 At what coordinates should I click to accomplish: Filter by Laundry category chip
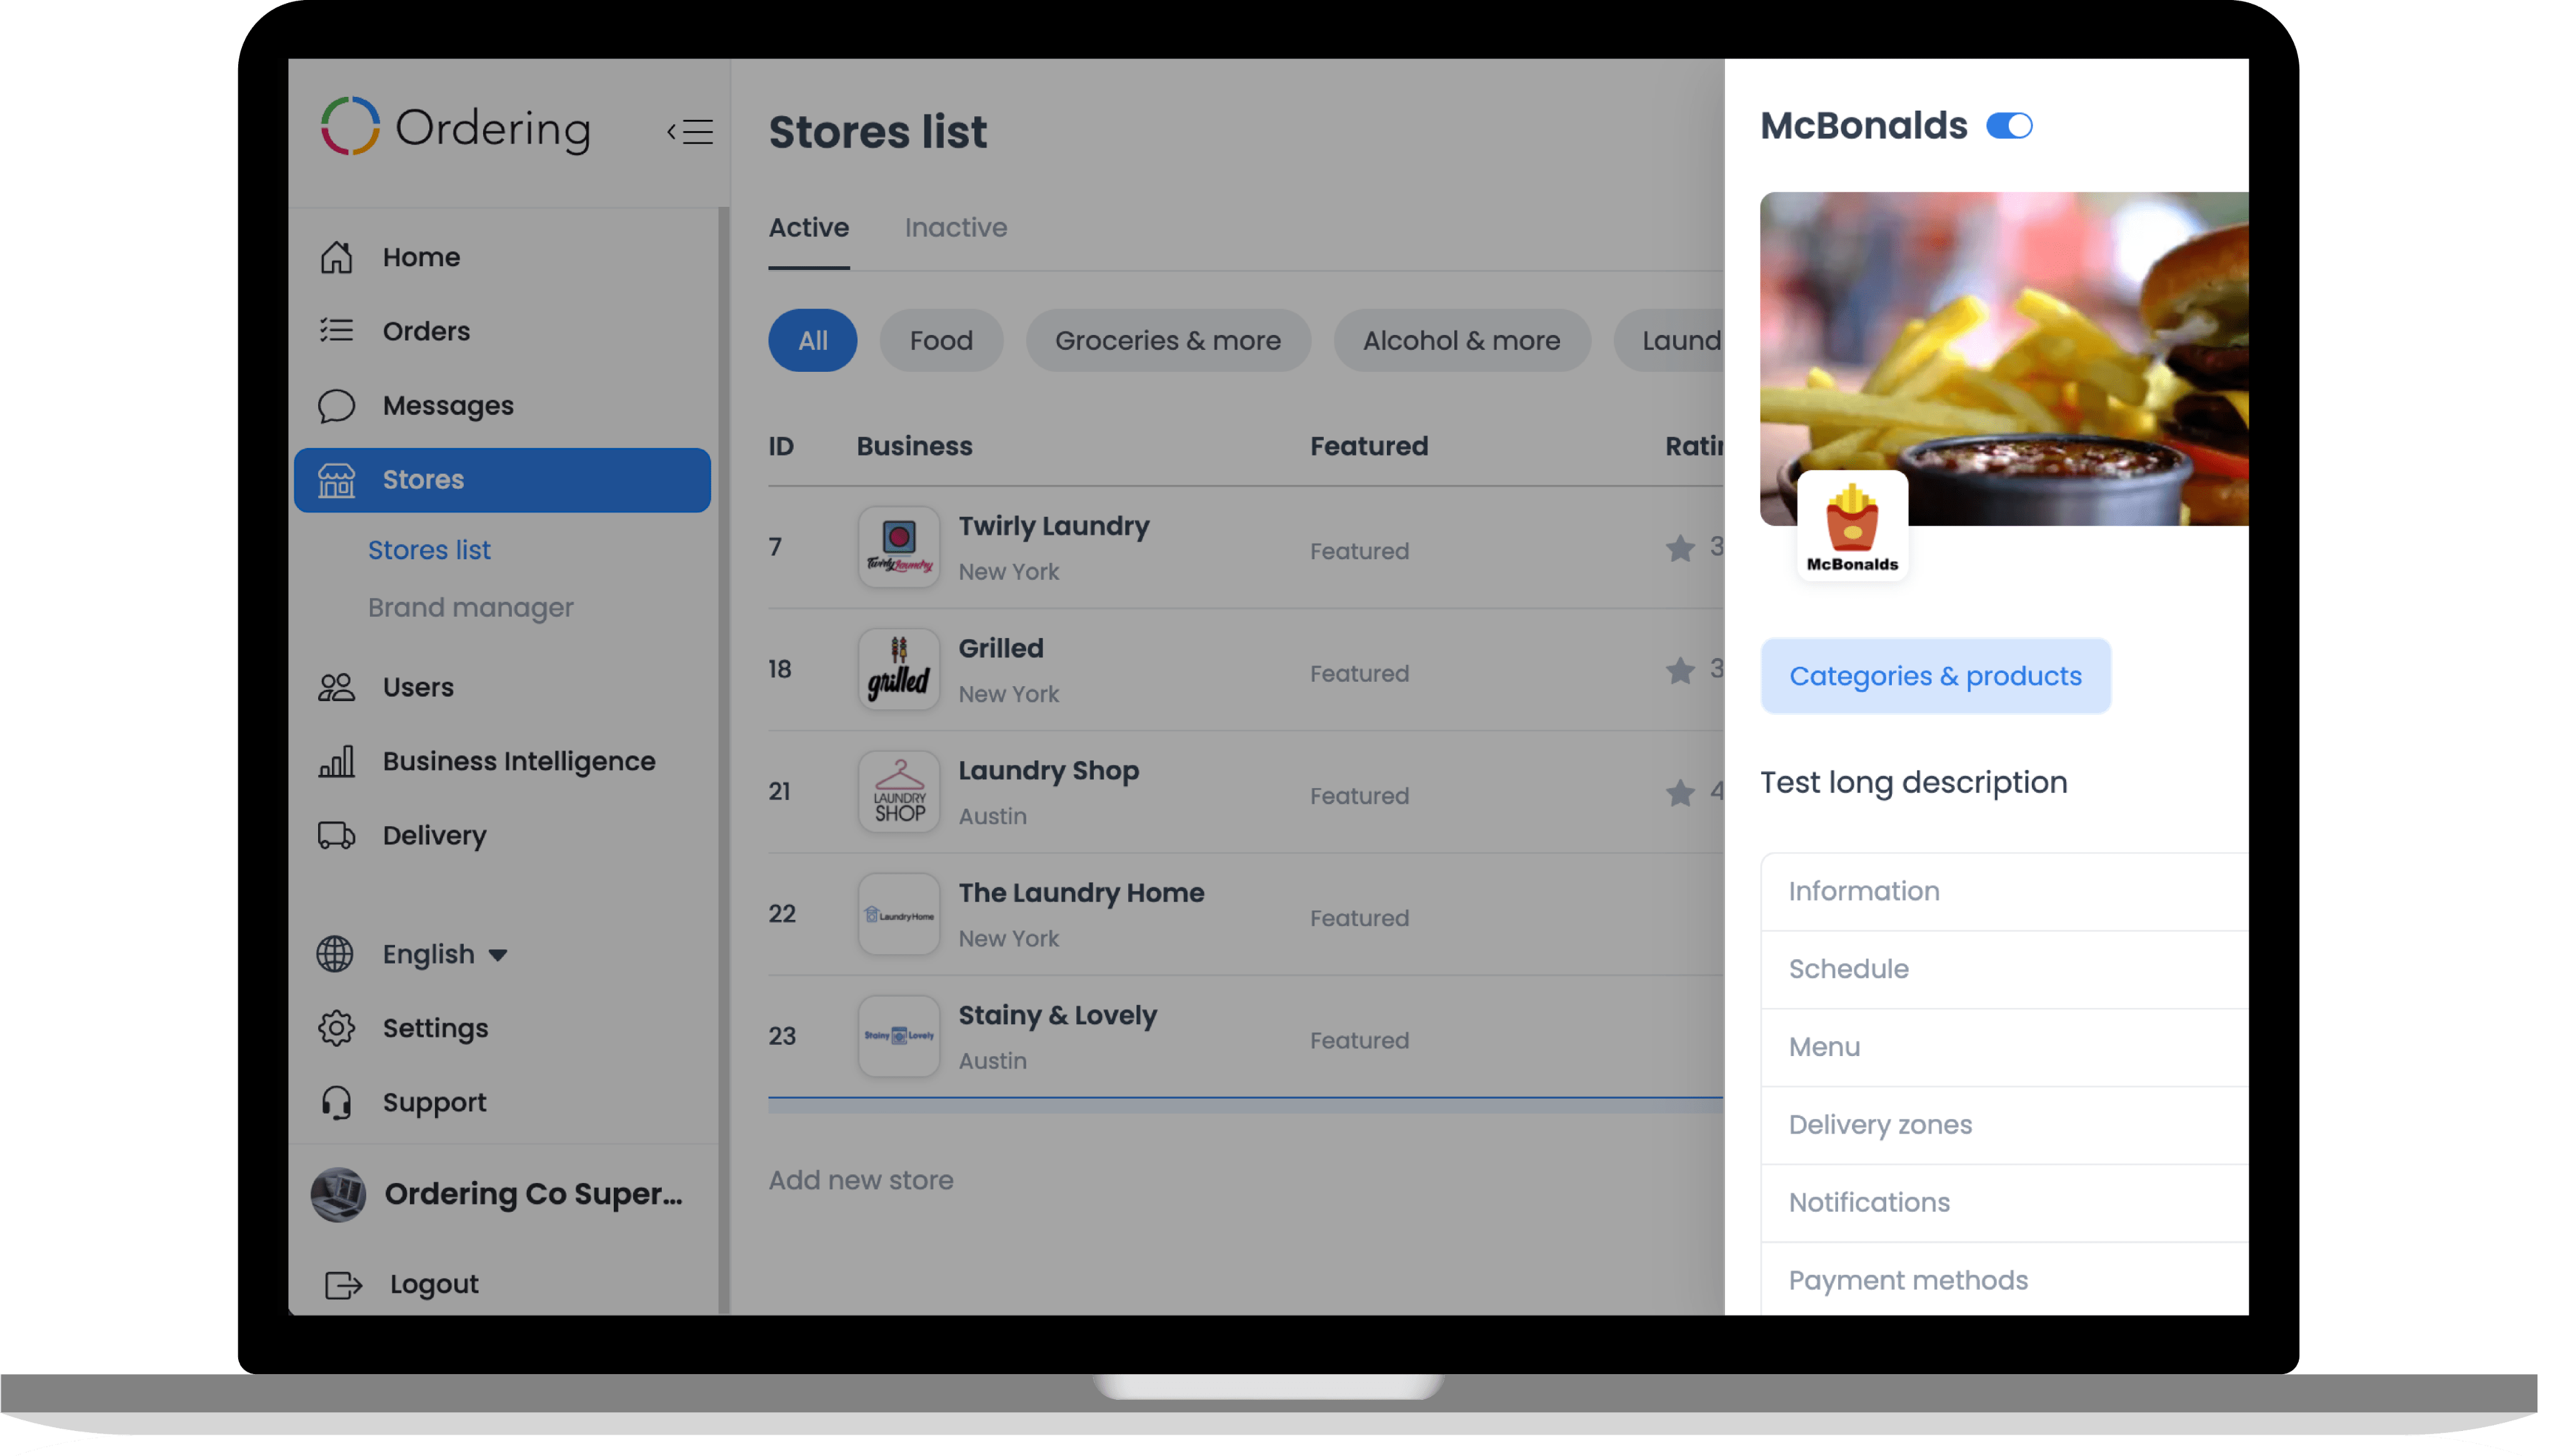(x=1670, y=340)
